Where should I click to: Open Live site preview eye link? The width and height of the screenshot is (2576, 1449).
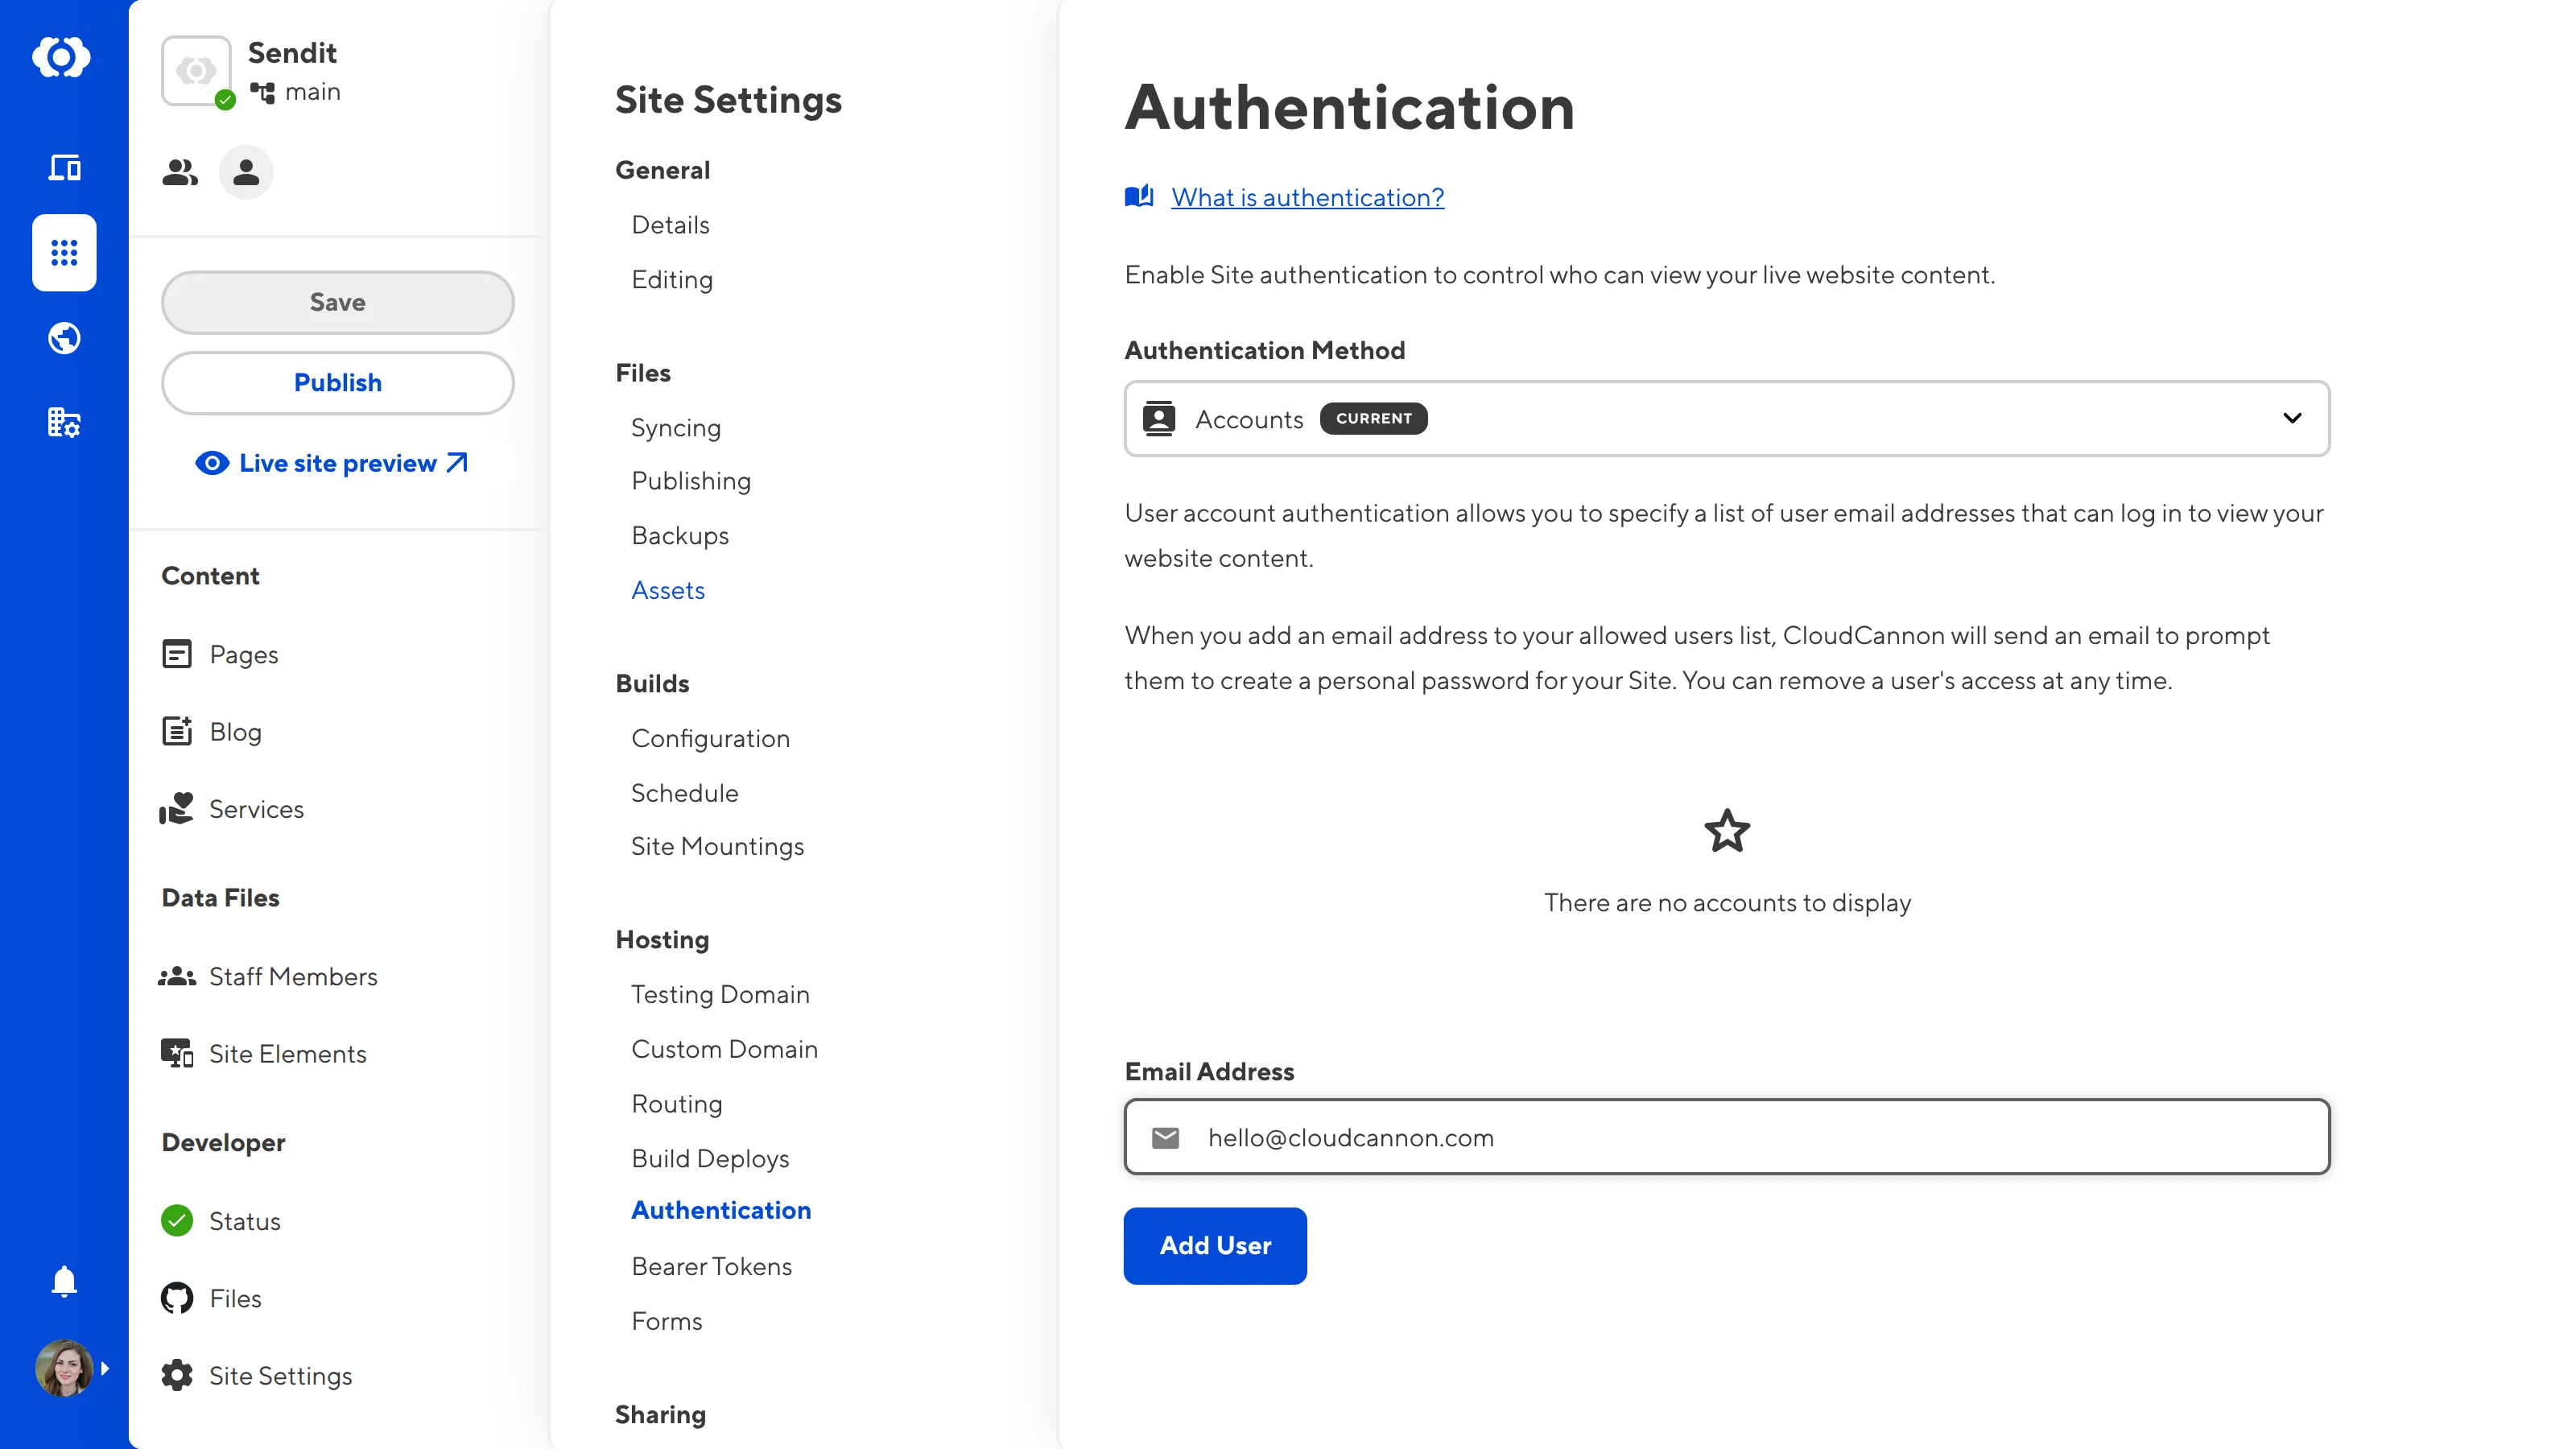pyautogui.click(x=332, y=463)
